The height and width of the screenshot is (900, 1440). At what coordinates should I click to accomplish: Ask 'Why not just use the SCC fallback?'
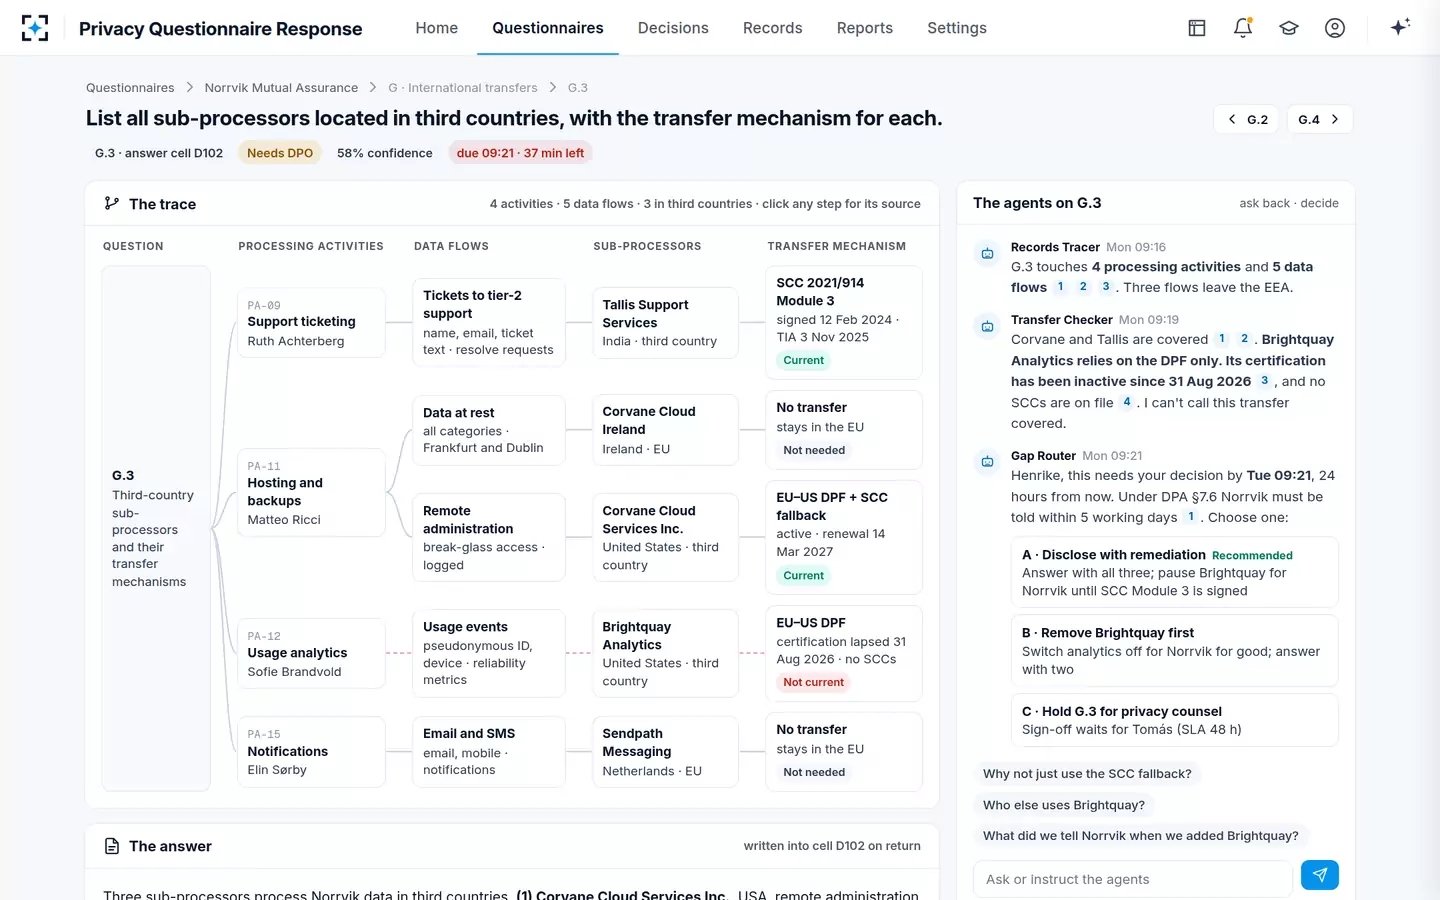[x=1087, y=774]
